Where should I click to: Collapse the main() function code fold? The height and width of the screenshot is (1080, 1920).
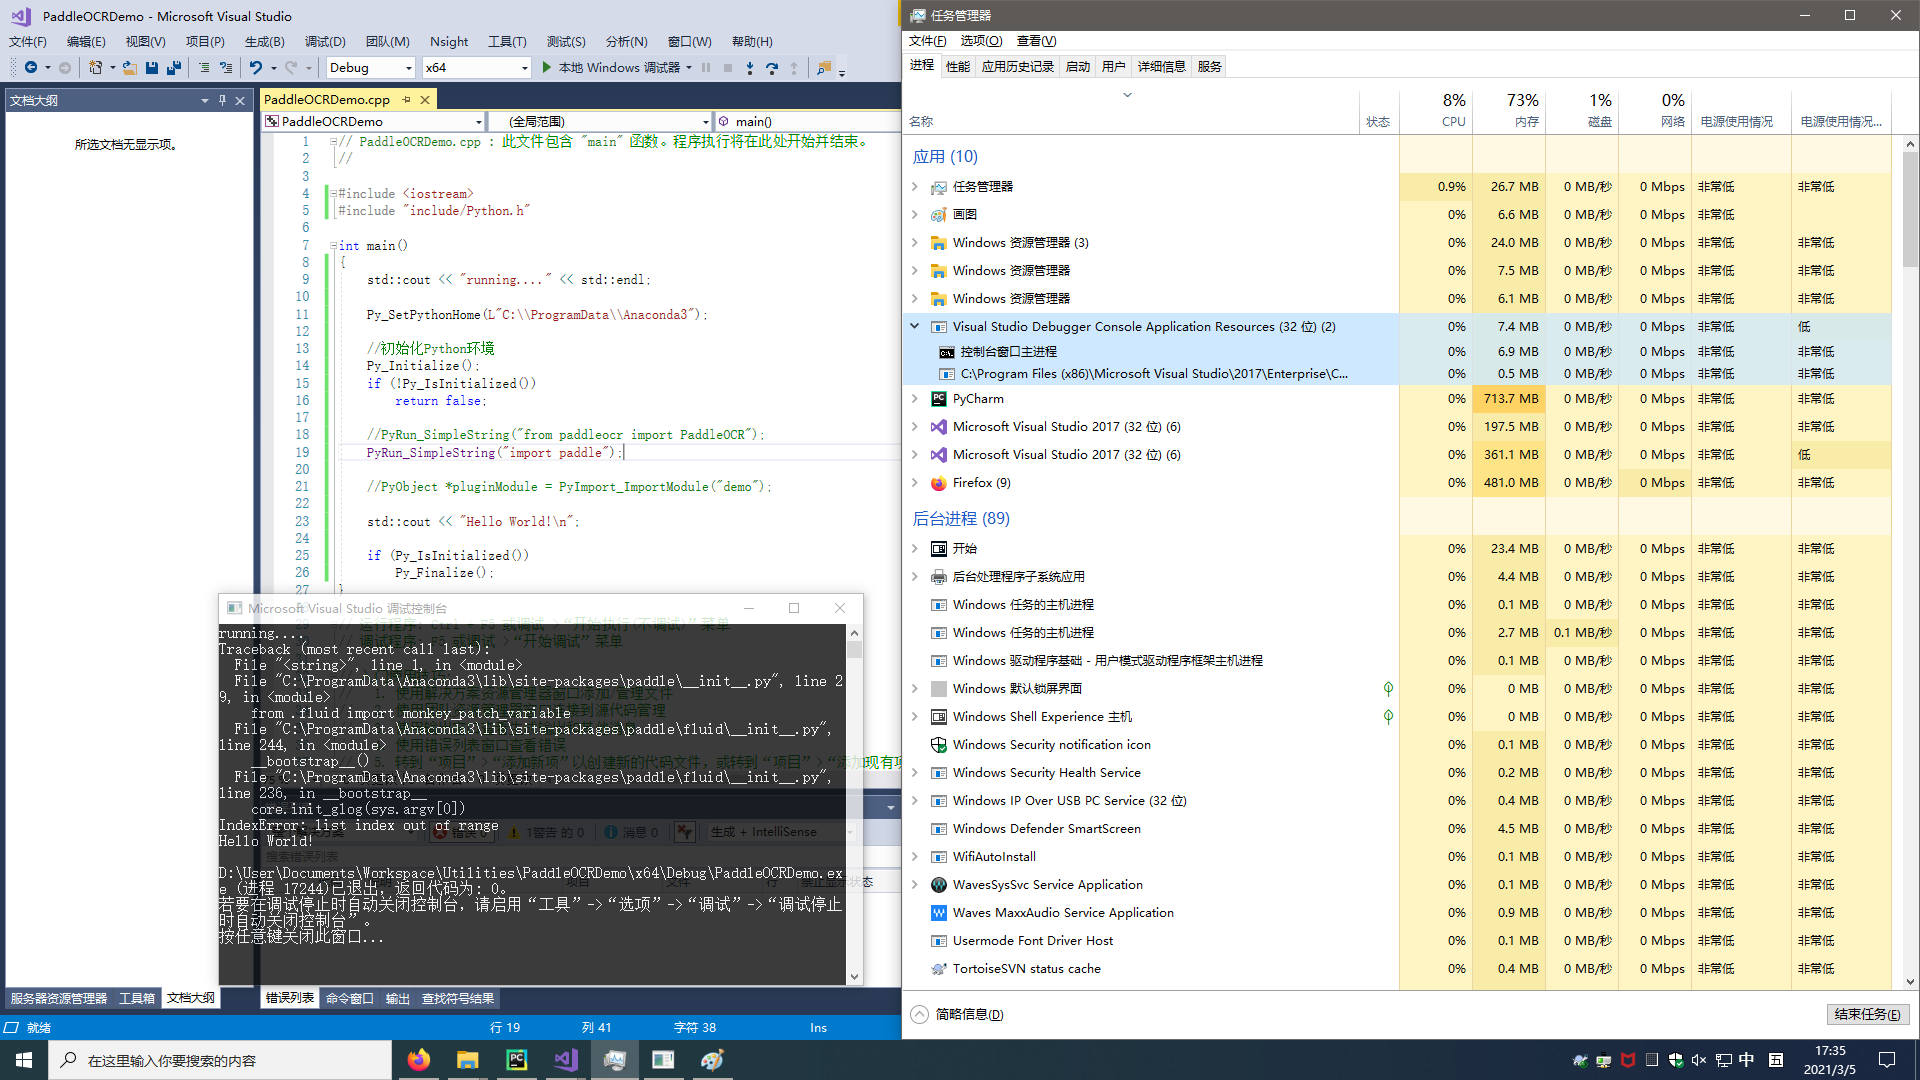(333, 246)
